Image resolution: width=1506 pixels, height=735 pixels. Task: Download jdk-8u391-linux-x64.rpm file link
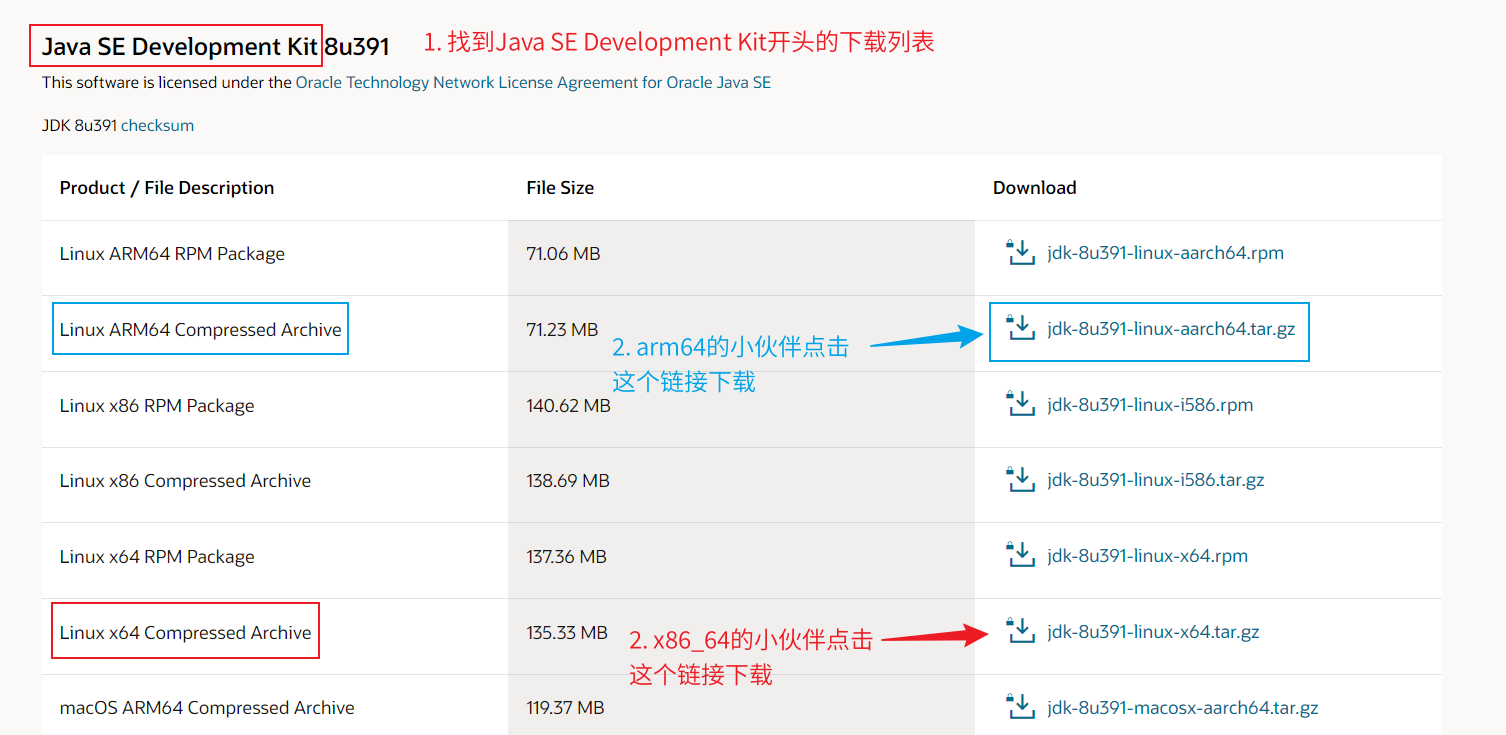[x=1147, y=556]
